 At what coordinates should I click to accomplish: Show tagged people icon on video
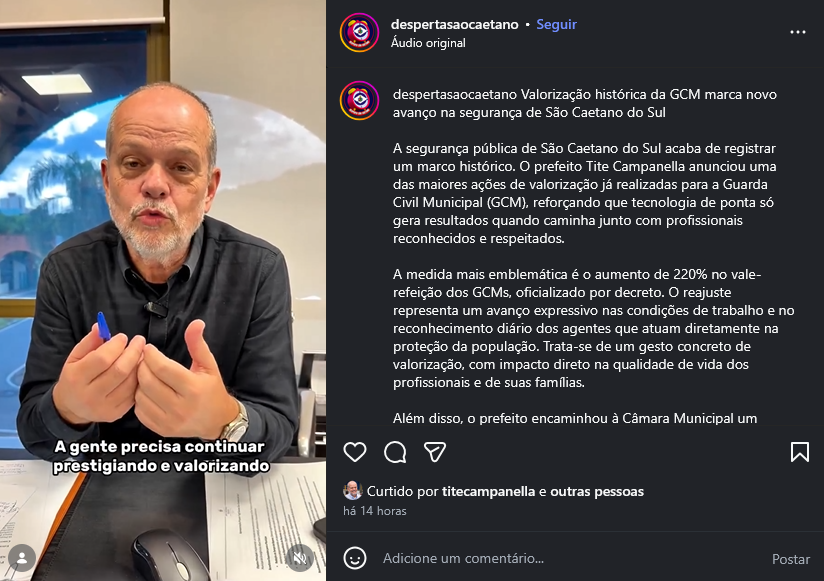click(22, 558)
